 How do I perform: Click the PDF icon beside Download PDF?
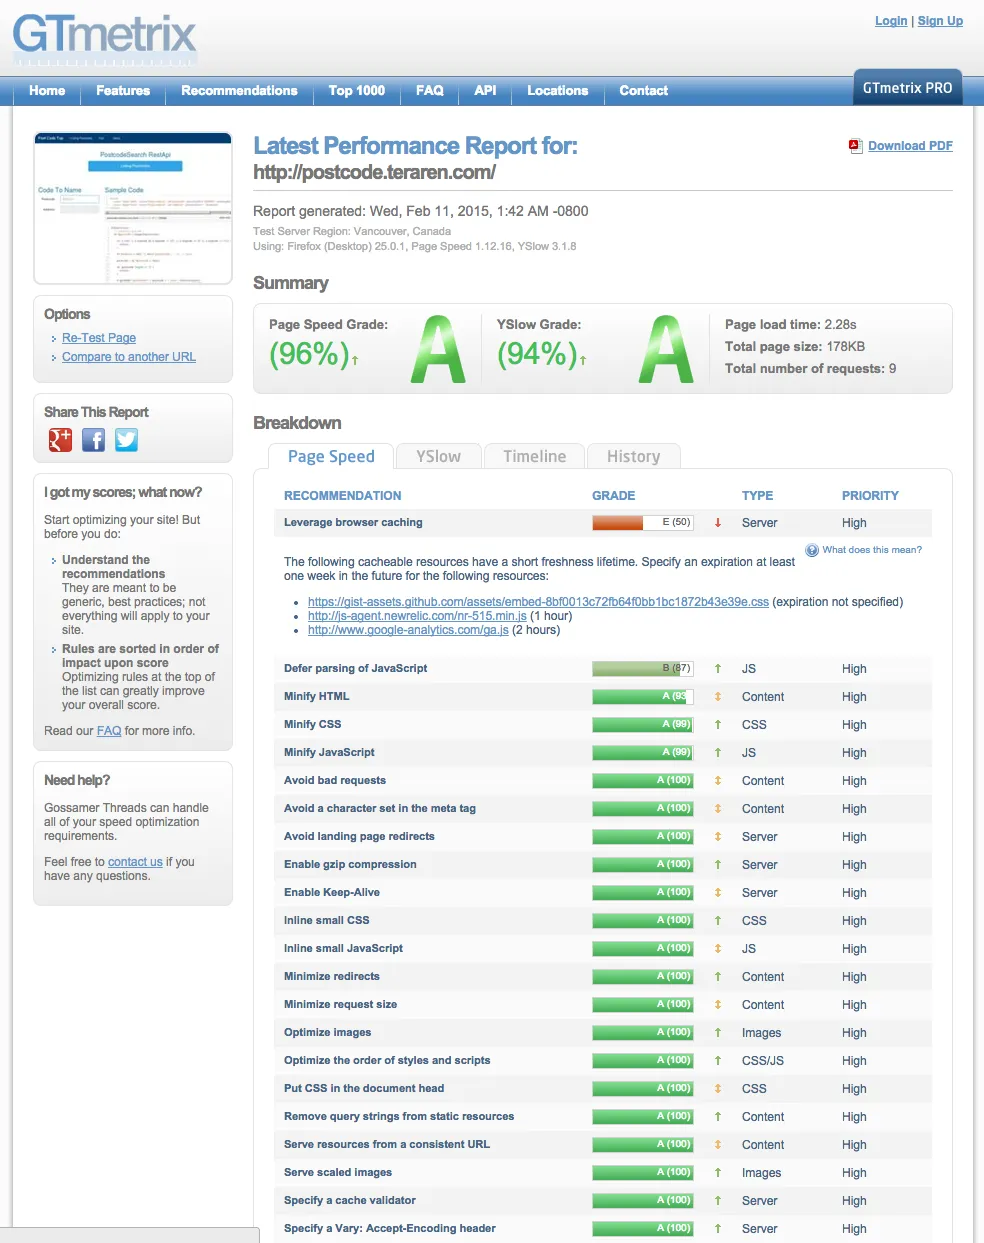click(855, 146)
